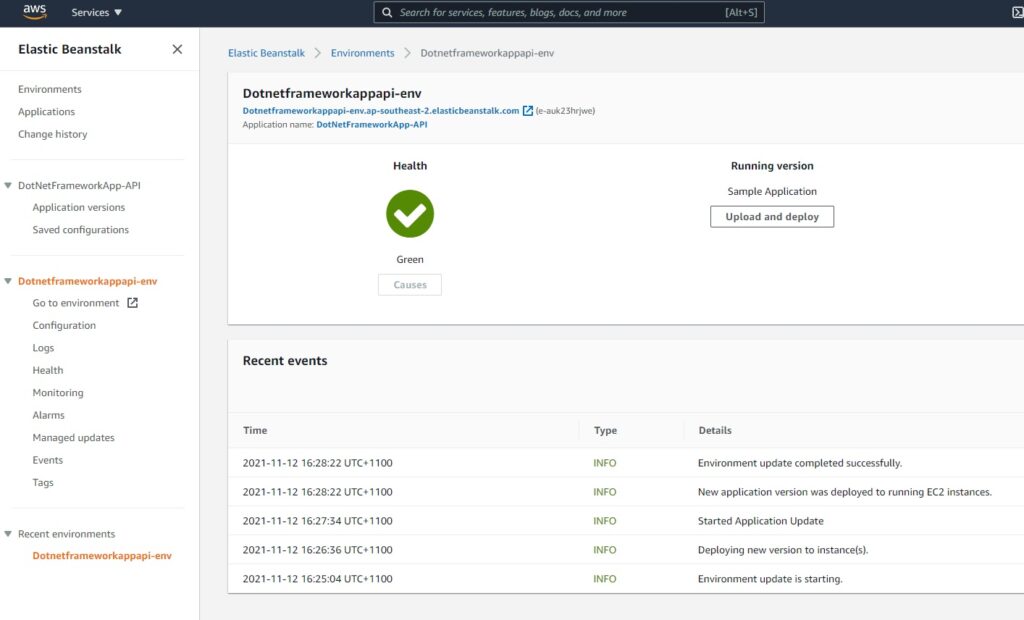
Task: Select Monitoring under the environment menu
Action: [57, 392]
